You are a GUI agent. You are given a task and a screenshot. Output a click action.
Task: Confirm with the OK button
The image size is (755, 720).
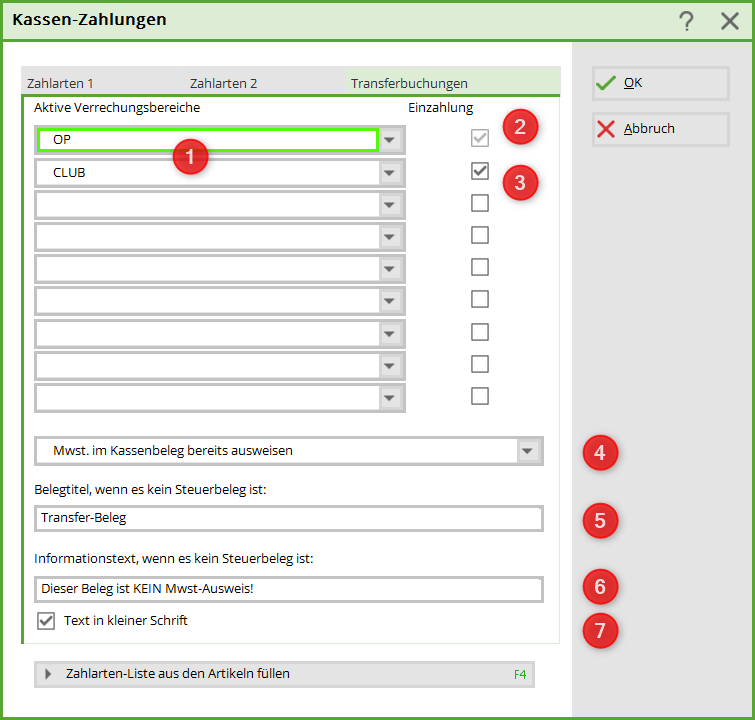coord(660,84)
